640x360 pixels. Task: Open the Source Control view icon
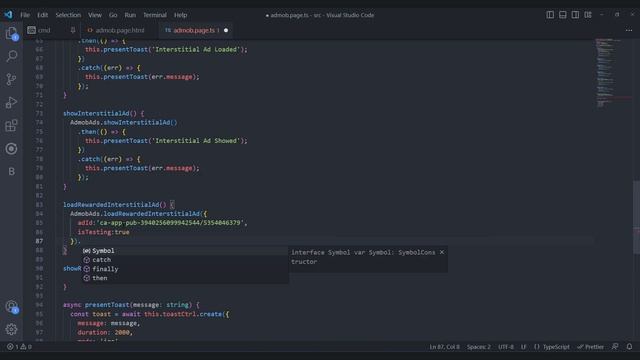click(x=11, y=79)
